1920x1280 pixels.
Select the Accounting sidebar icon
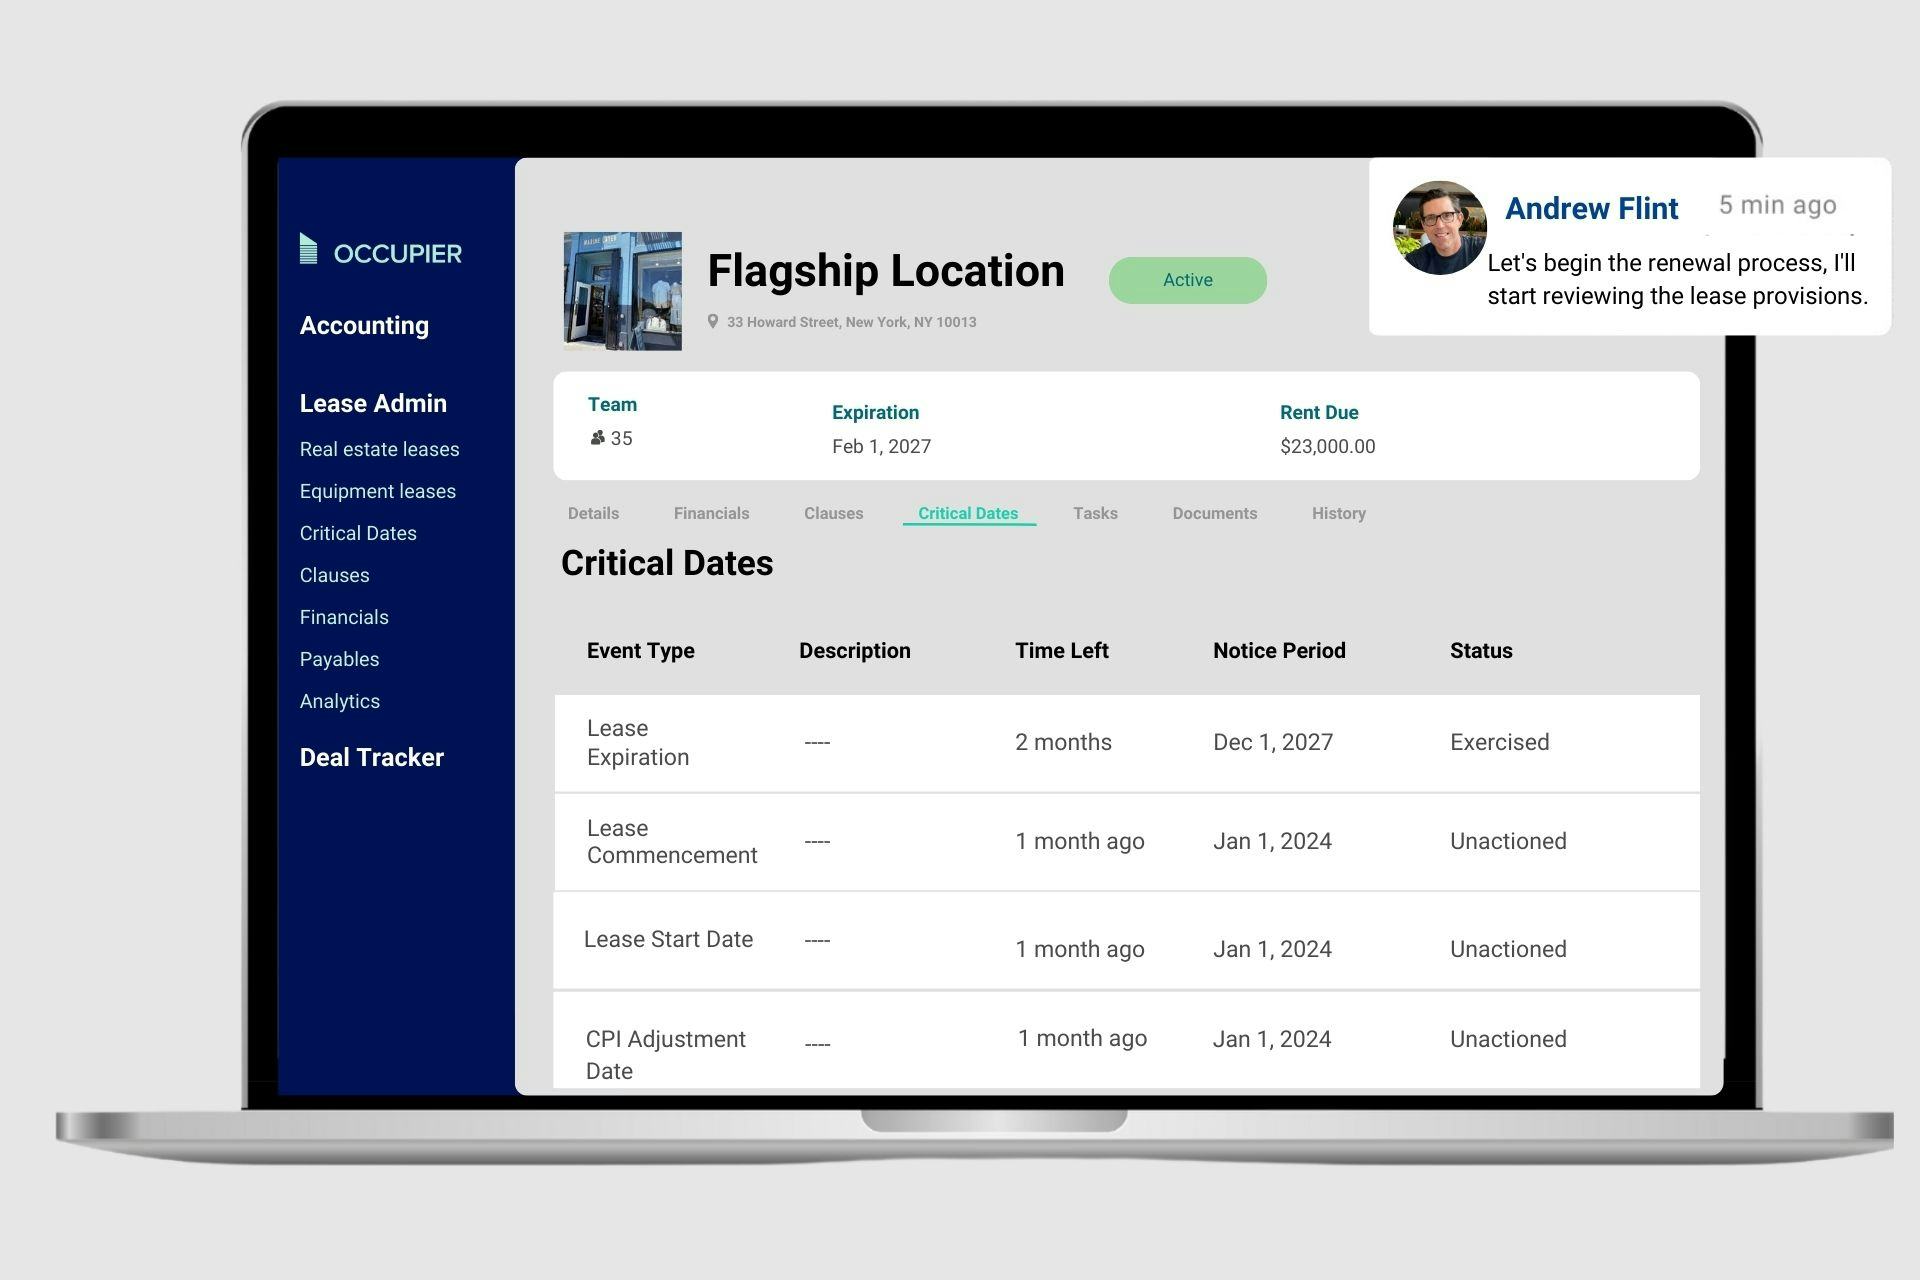366,324
